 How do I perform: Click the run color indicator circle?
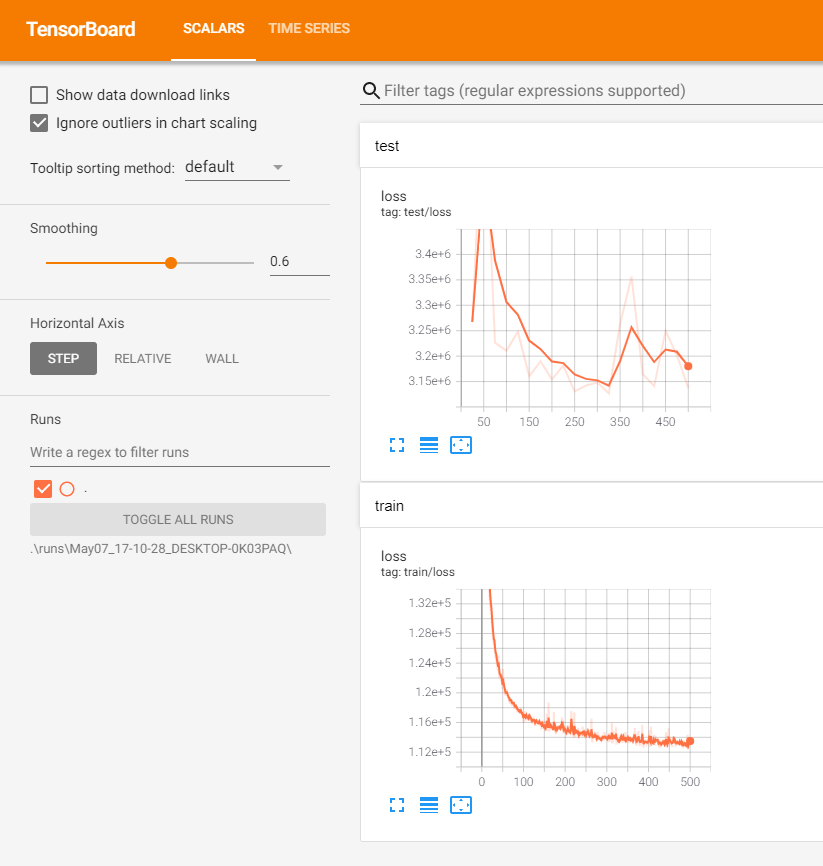[x=66, y=489]
